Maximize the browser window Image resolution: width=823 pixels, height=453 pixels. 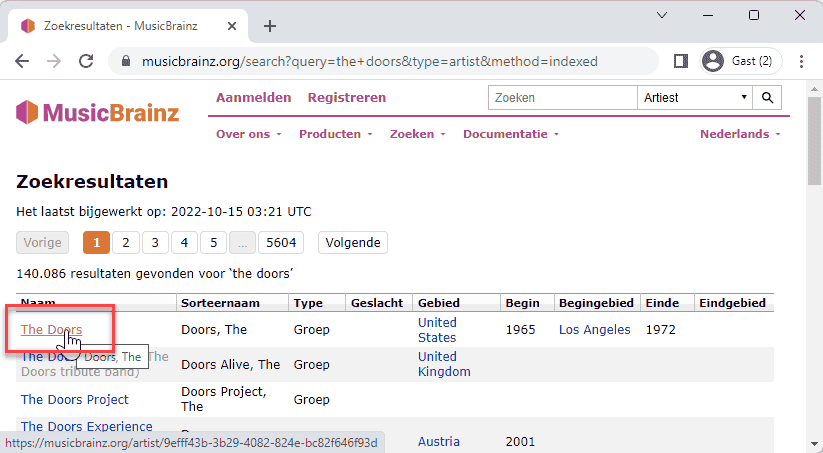click(x=754, y=15)
